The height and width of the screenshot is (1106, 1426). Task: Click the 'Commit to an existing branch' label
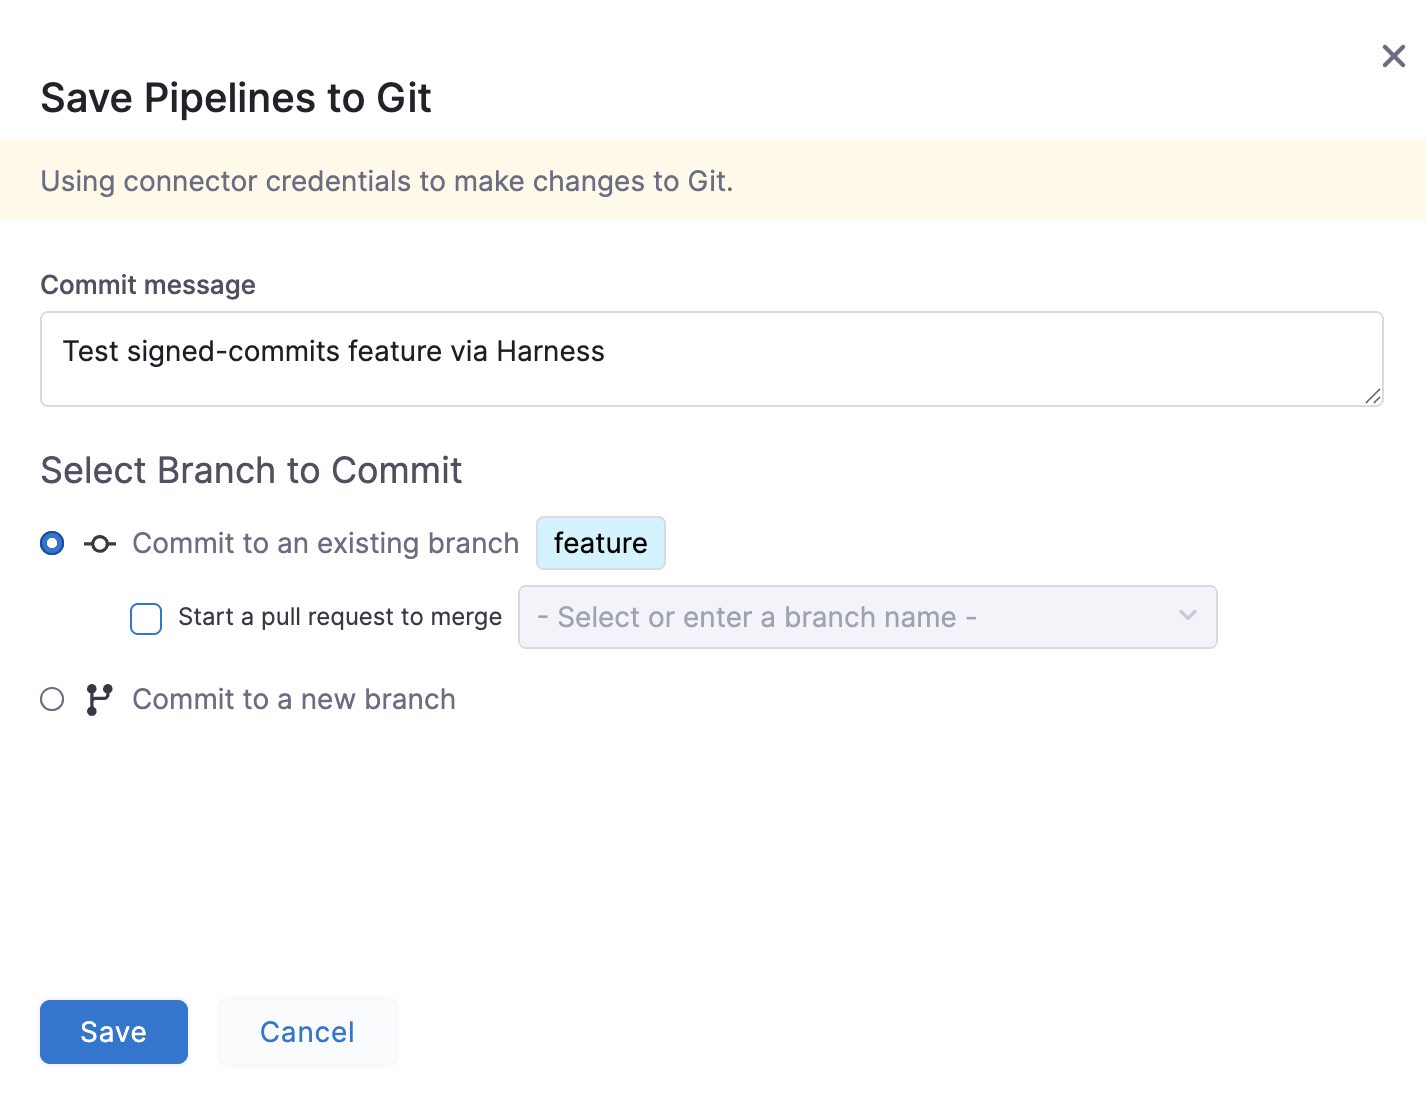point(325,543)
